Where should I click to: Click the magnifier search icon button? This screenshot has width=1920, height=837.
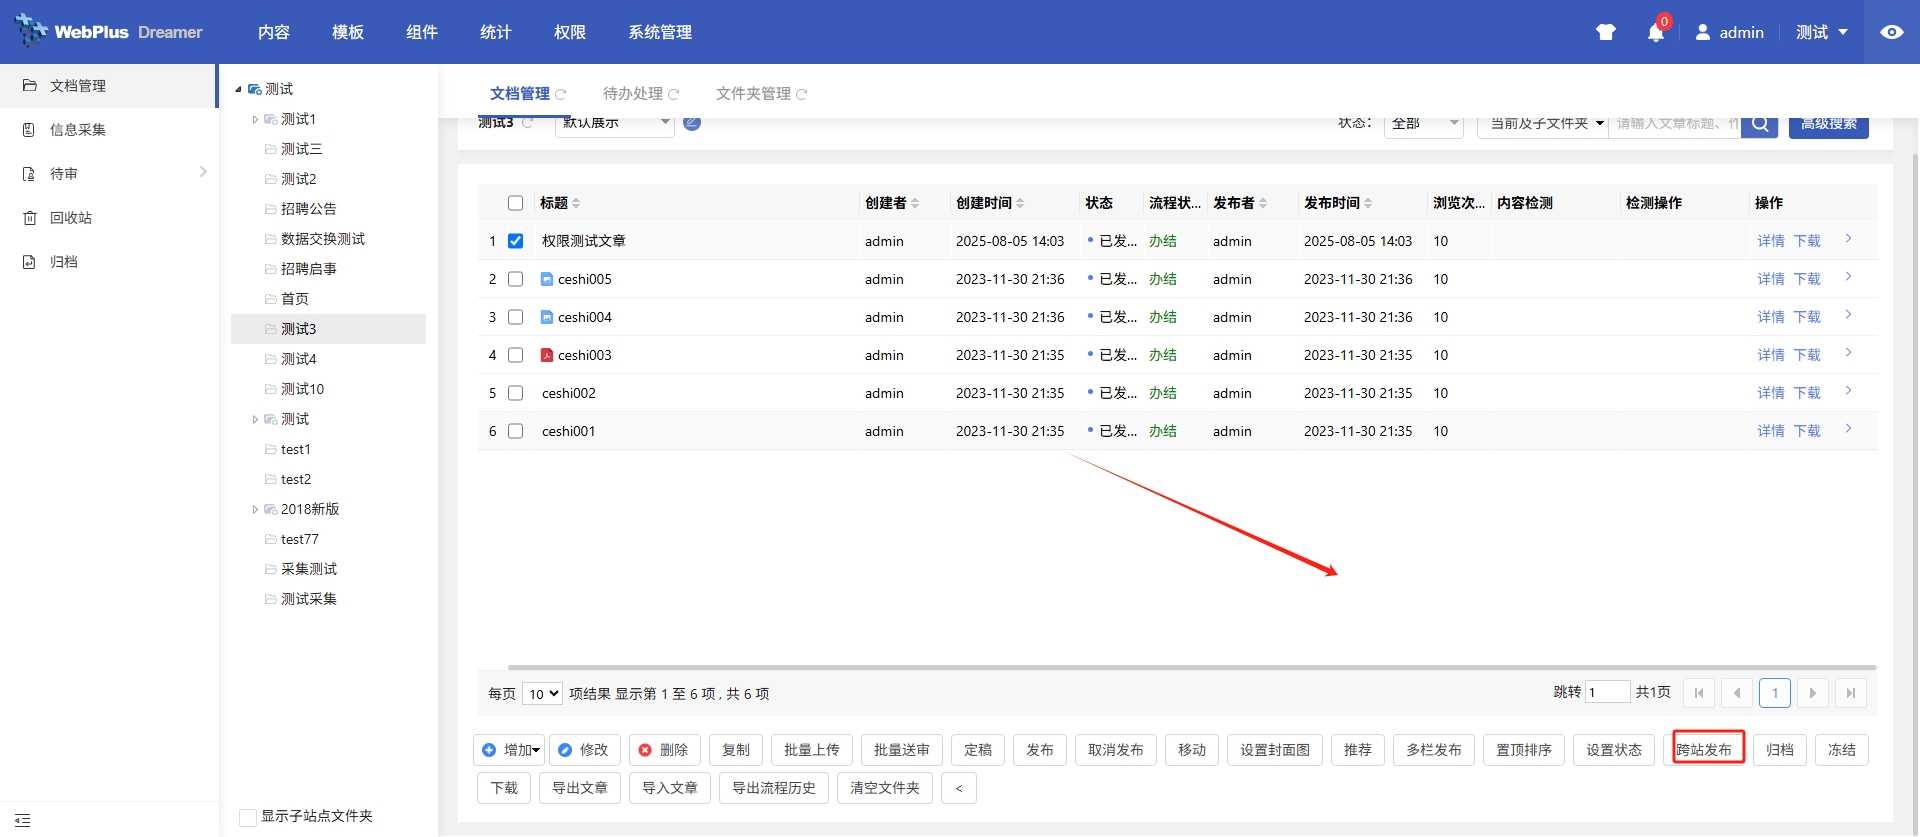click(x=1759, y=125)
